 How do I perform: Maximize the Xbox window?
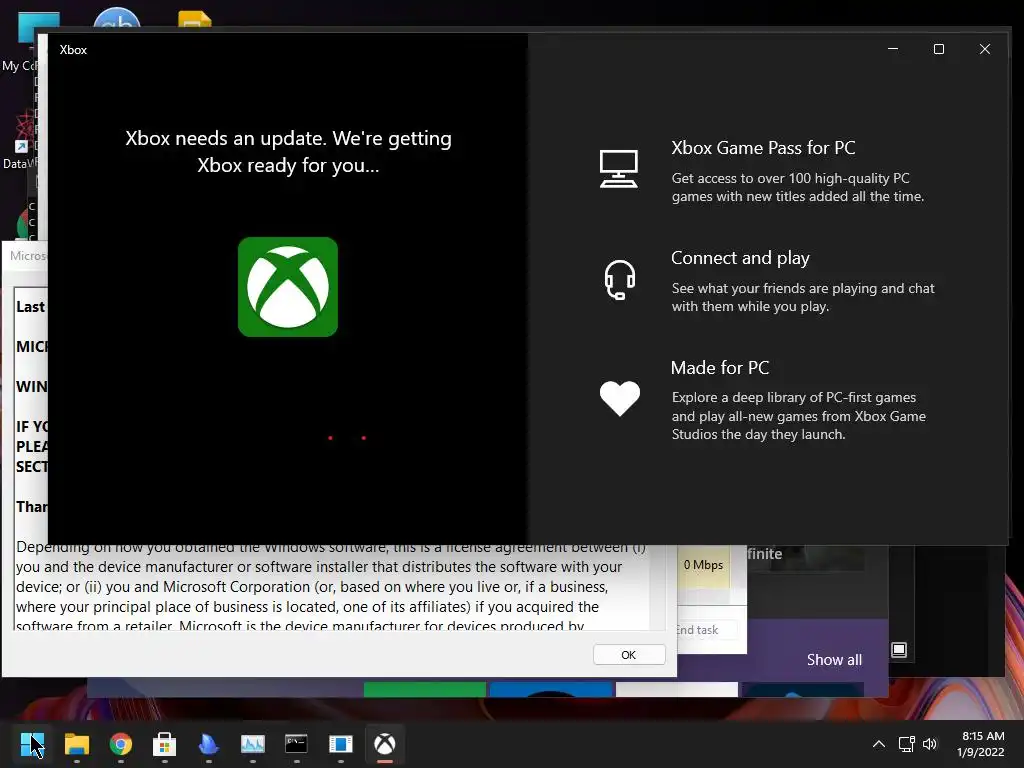click(938, 49)
